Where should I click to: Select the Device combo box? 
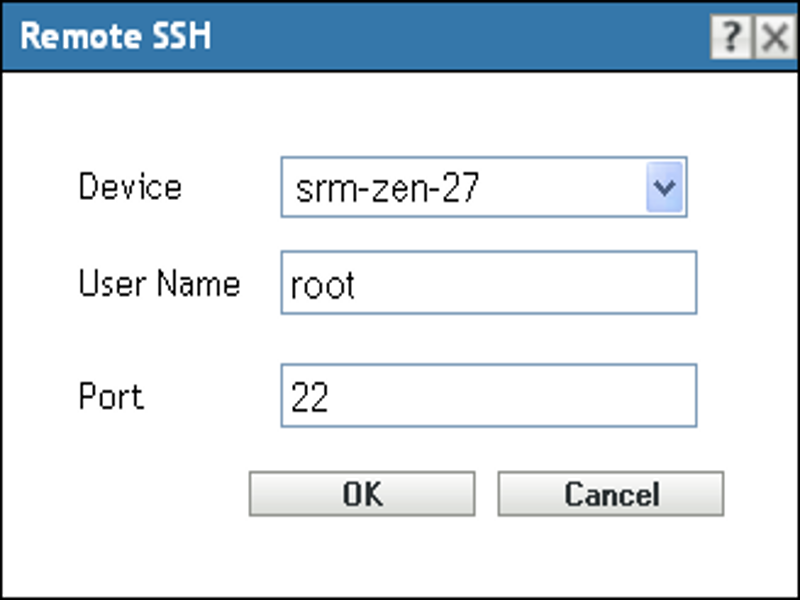[470, 187]
